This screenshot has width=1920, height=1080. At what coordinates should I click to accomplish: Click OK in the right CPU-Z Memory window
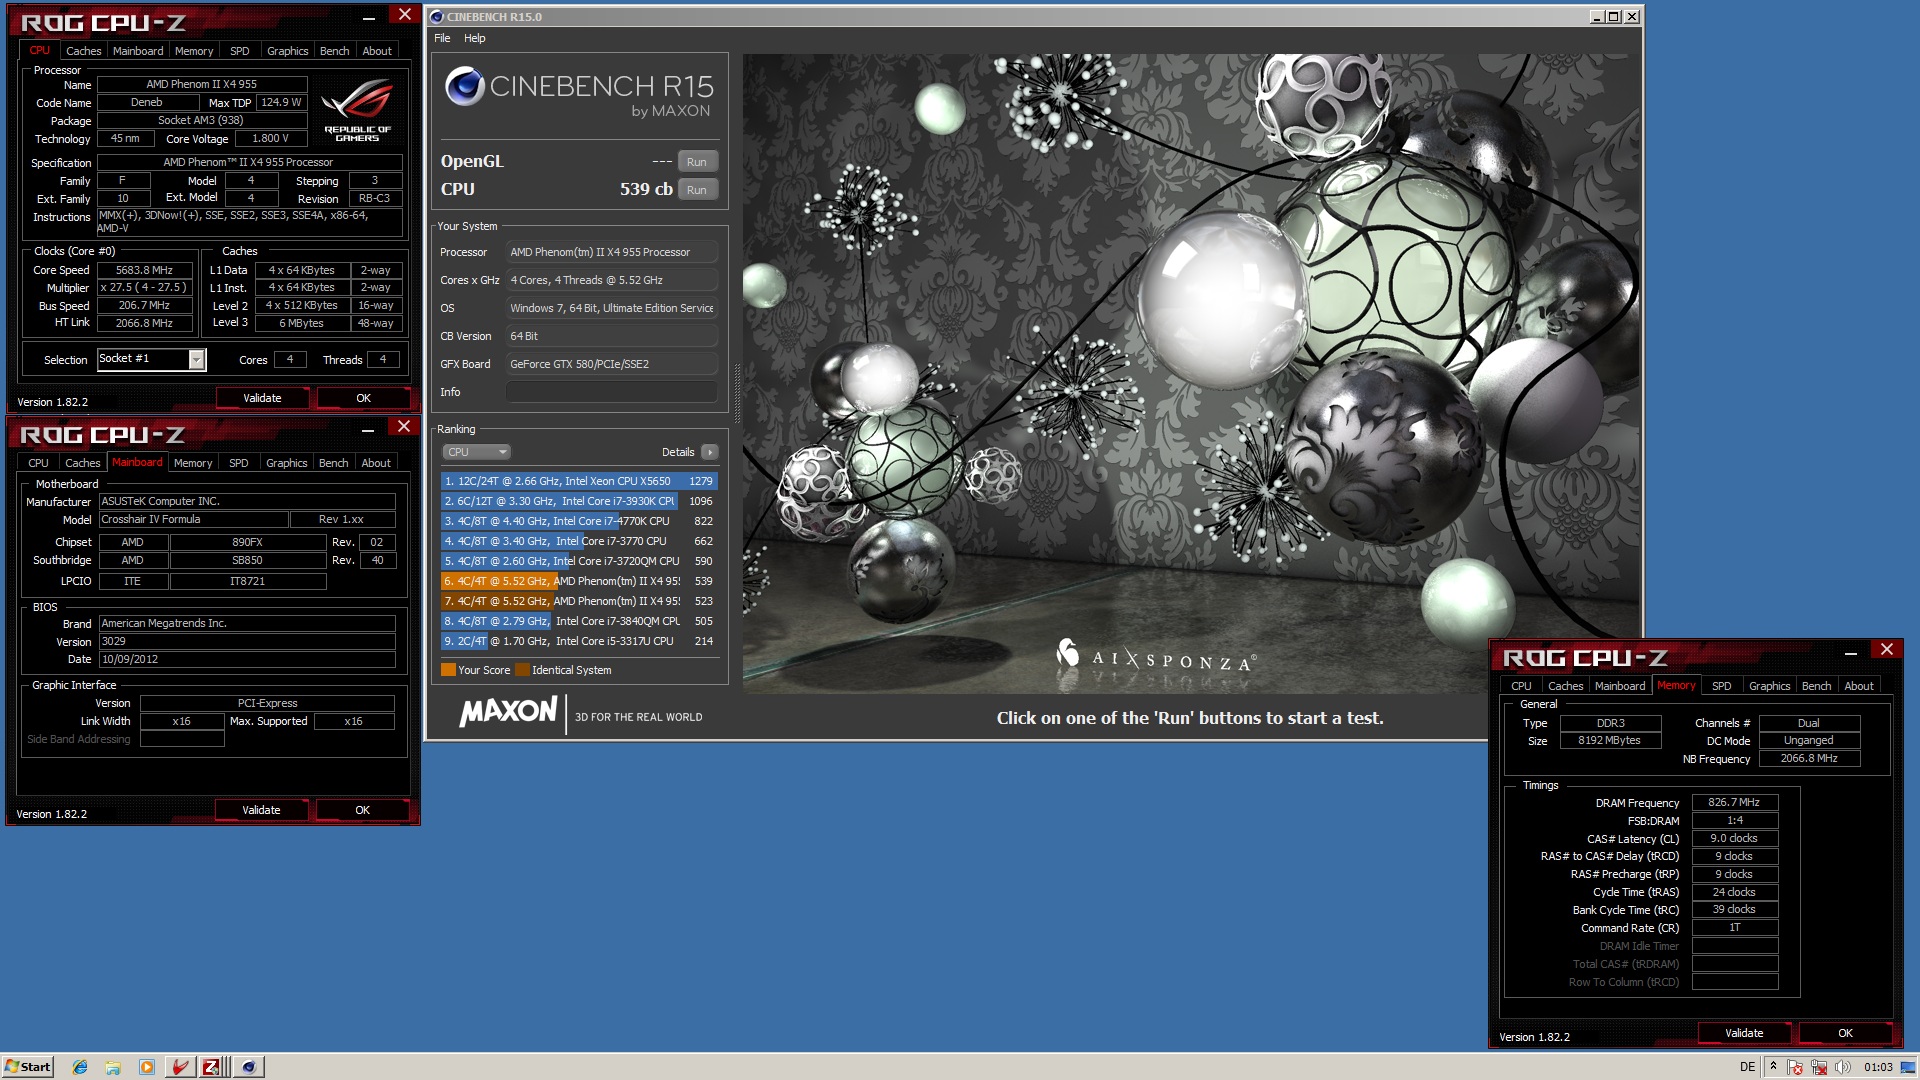click(1845, 1033)
